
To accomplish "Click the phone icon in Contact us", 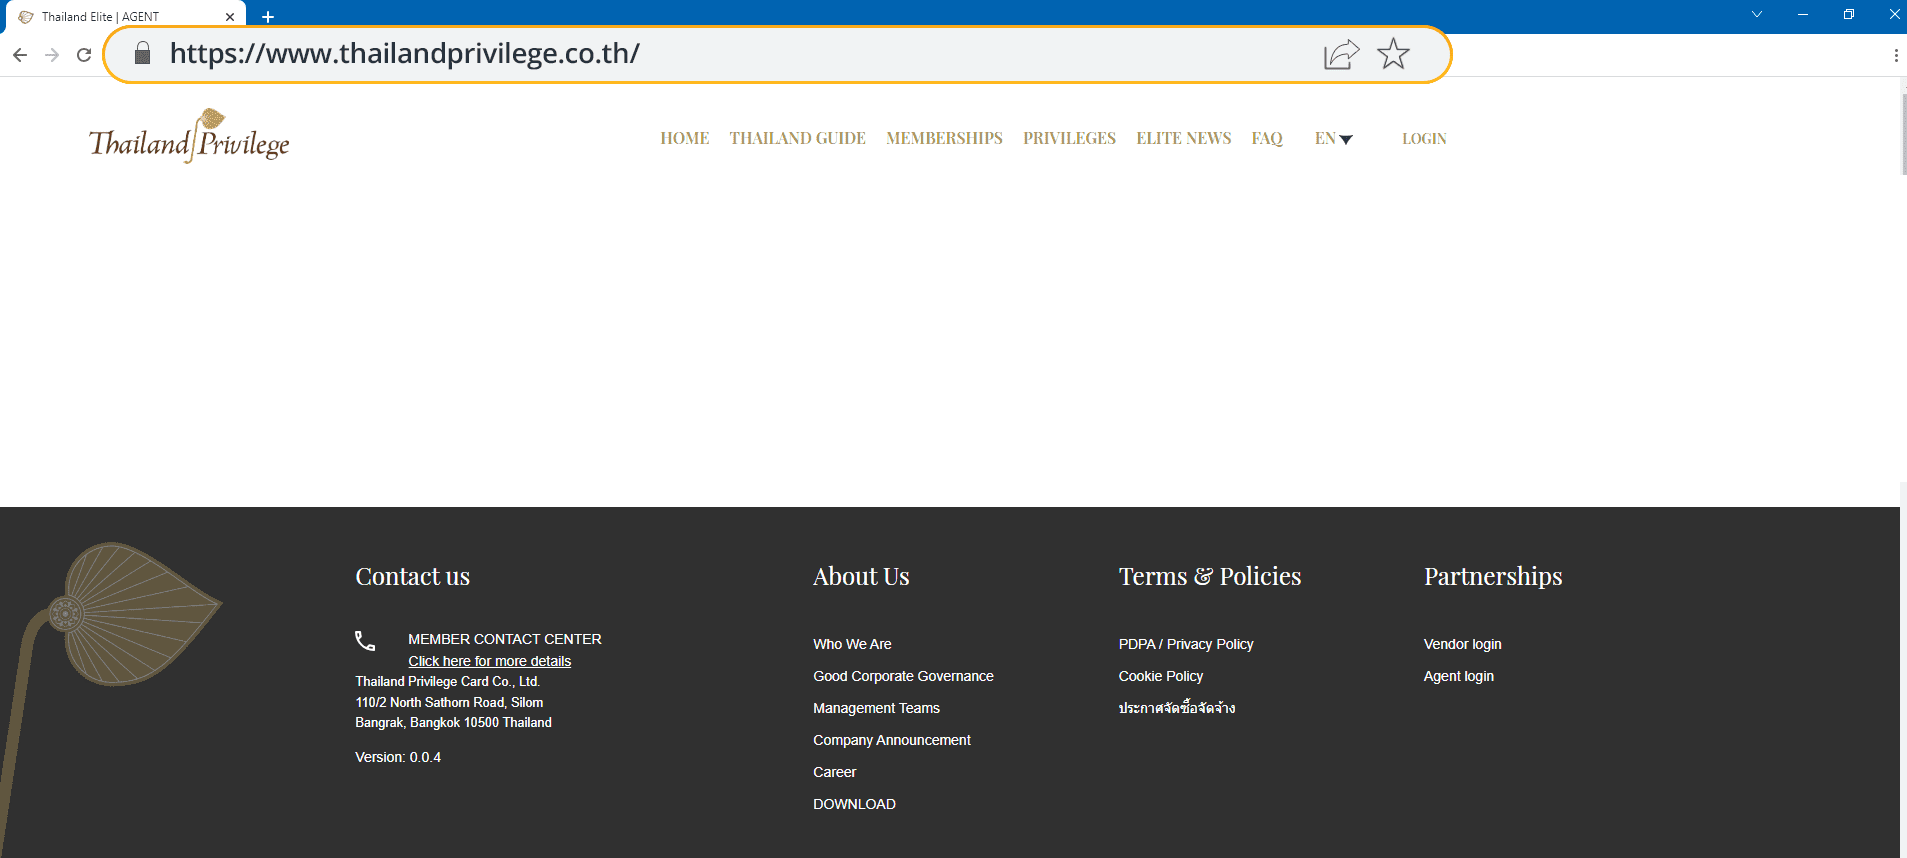I will click(366, 641).
